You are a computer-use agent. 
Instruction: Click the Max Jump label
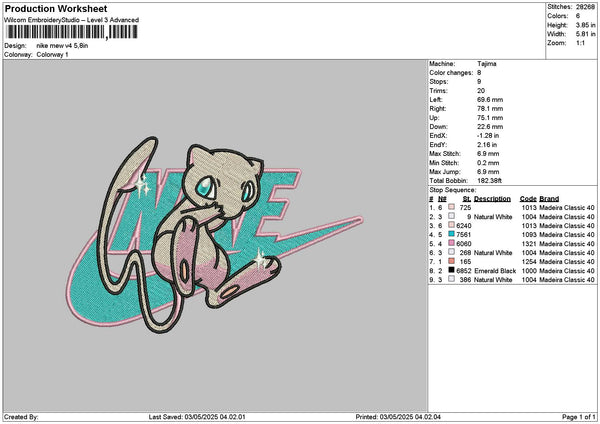(x=445, y=172)
